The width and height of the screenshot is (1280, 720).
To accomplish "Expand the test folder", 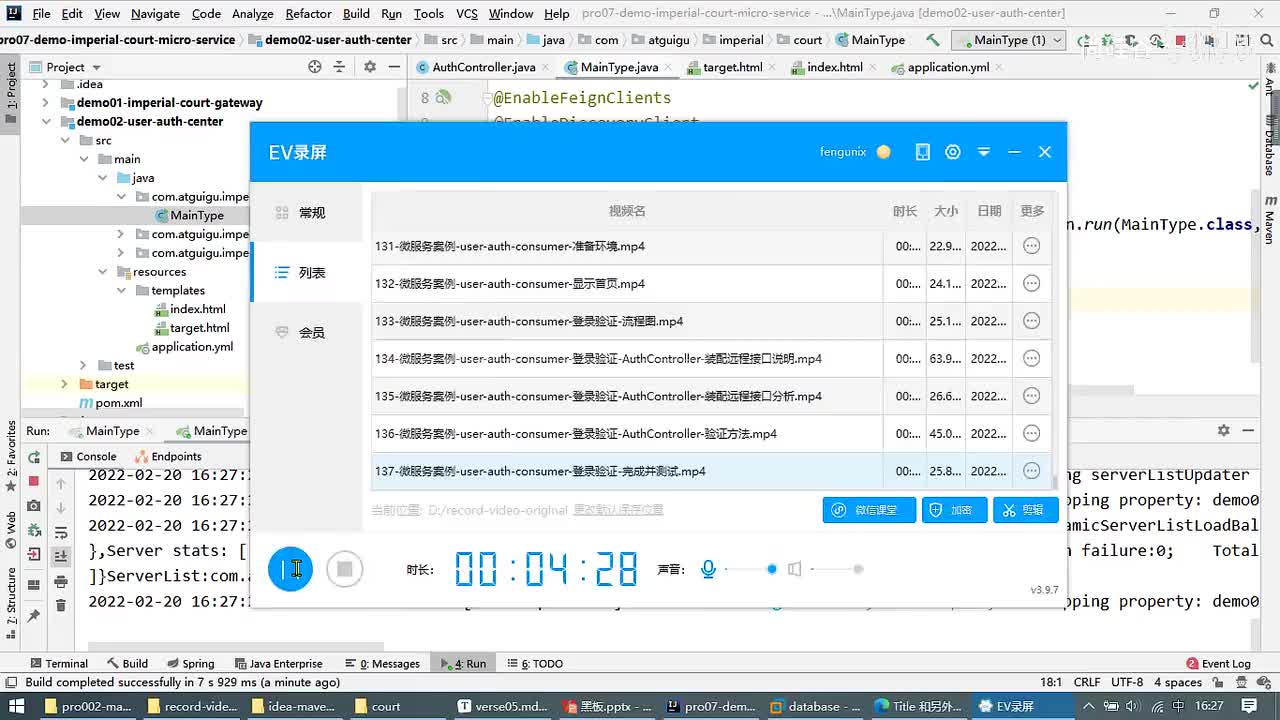I will point(84,366).
